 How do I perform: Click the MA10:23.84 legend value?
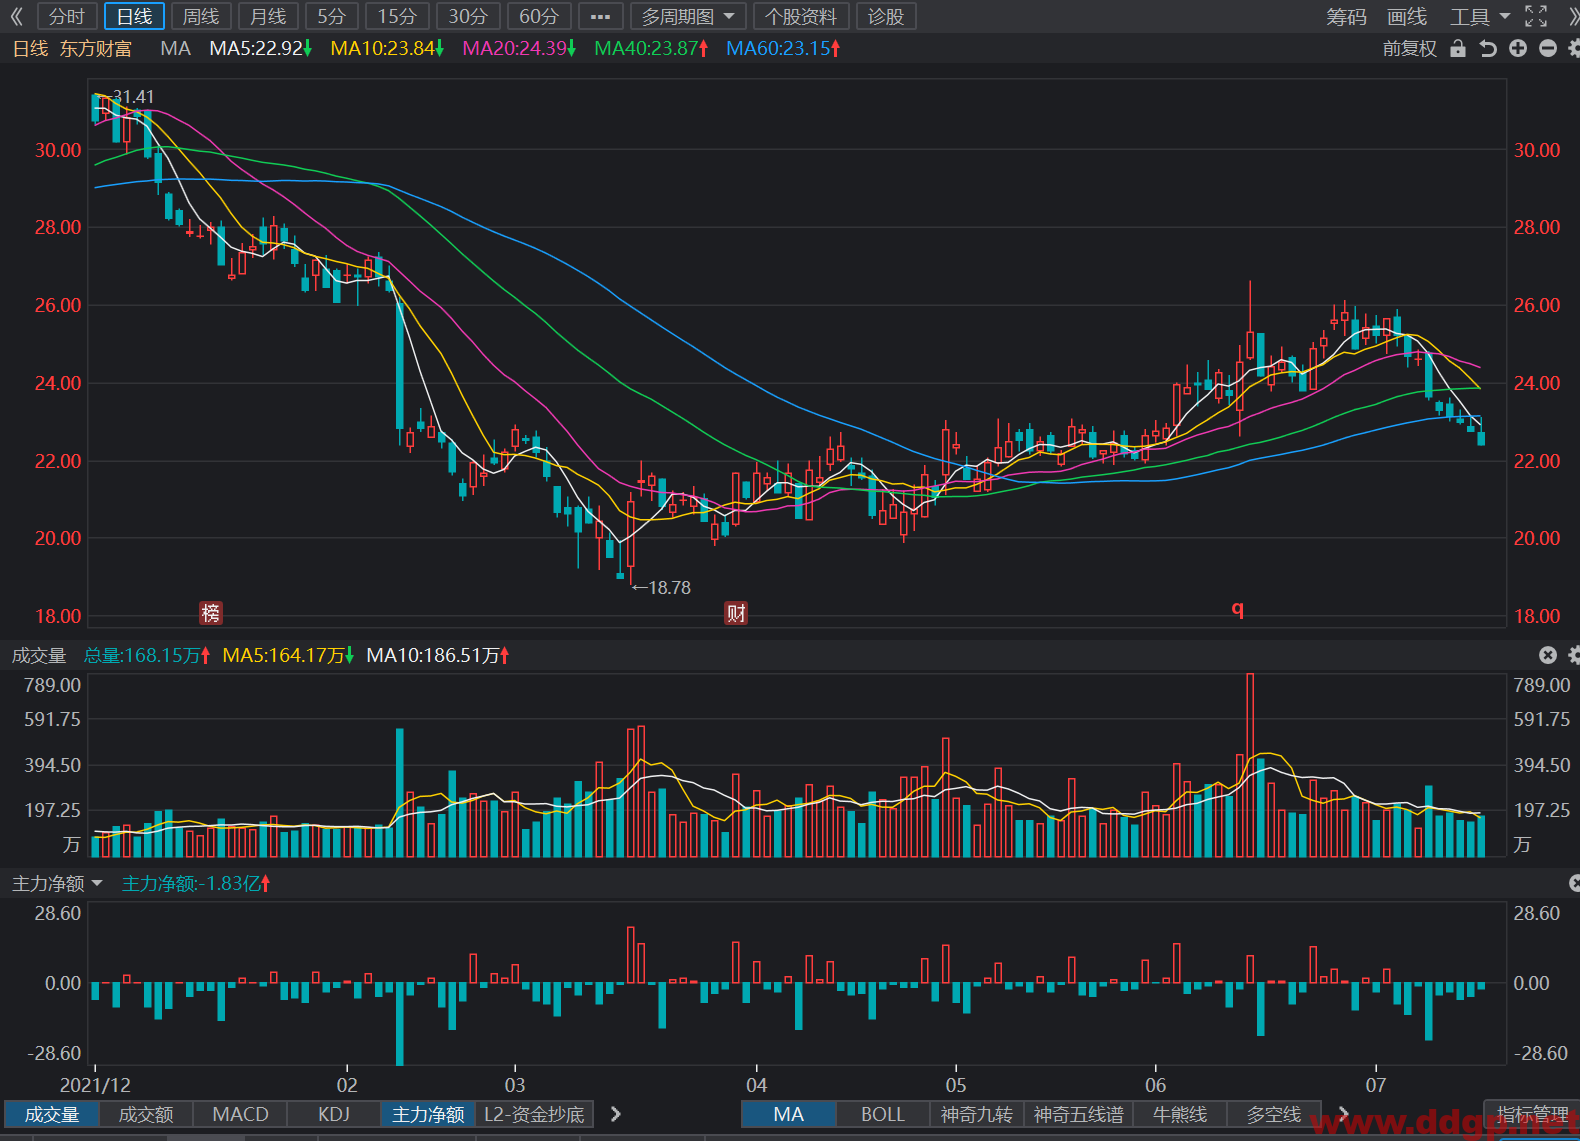(x=387, y=48)
